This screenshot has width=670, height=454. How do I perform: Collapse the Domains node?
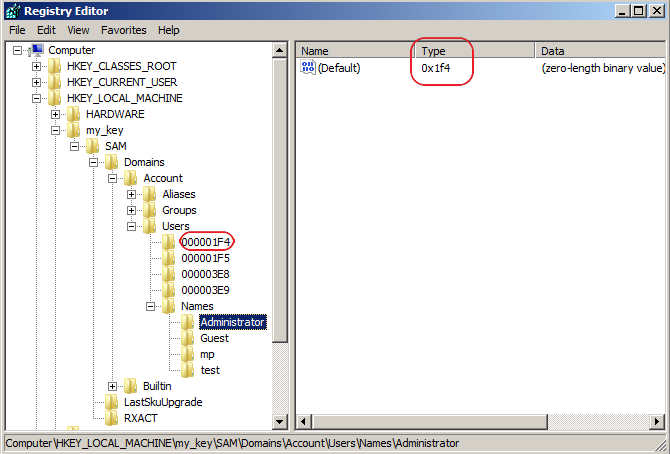[94, 162]
